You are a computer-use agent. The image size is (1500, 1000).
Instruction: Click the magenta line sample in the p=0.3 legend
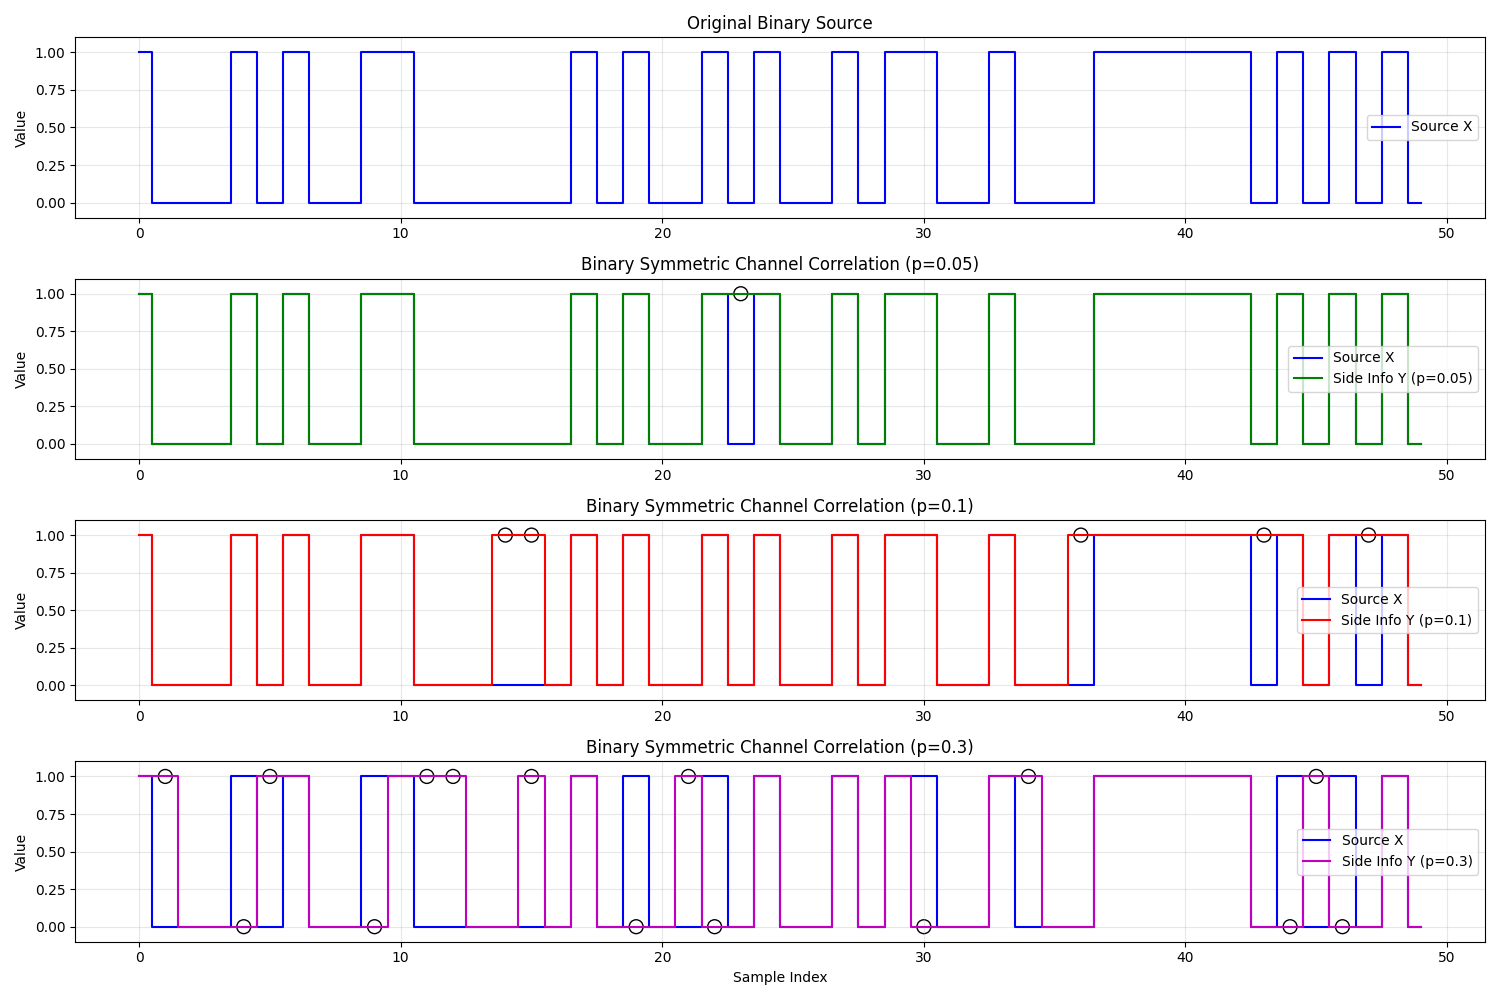pyautogui.click(x=1317, y=862)
